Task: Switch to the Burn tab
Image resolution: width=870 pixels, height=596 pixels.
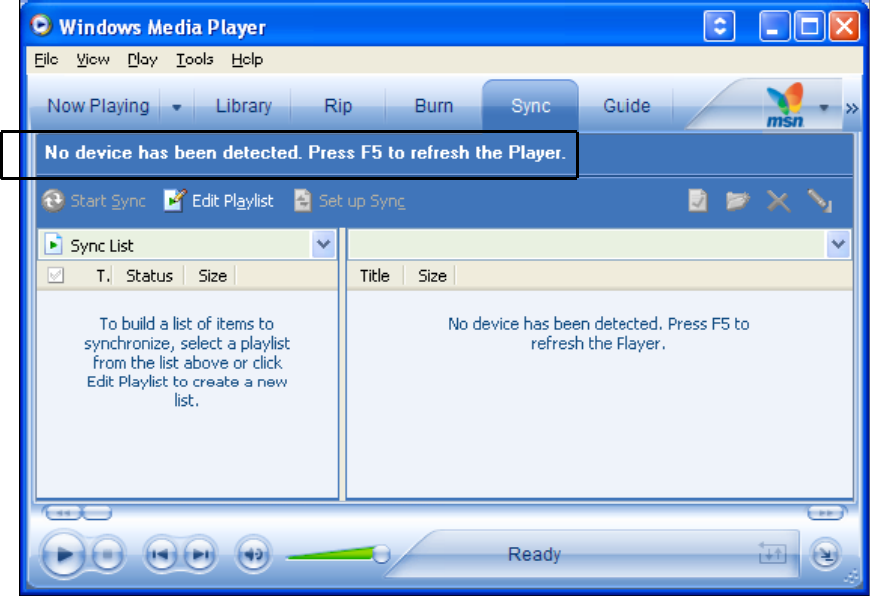Action: 434,105
